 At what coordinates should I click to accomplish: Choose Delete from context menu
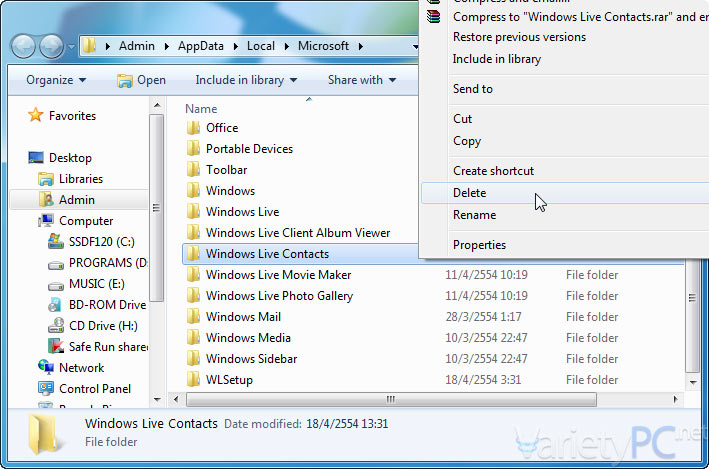565,193
